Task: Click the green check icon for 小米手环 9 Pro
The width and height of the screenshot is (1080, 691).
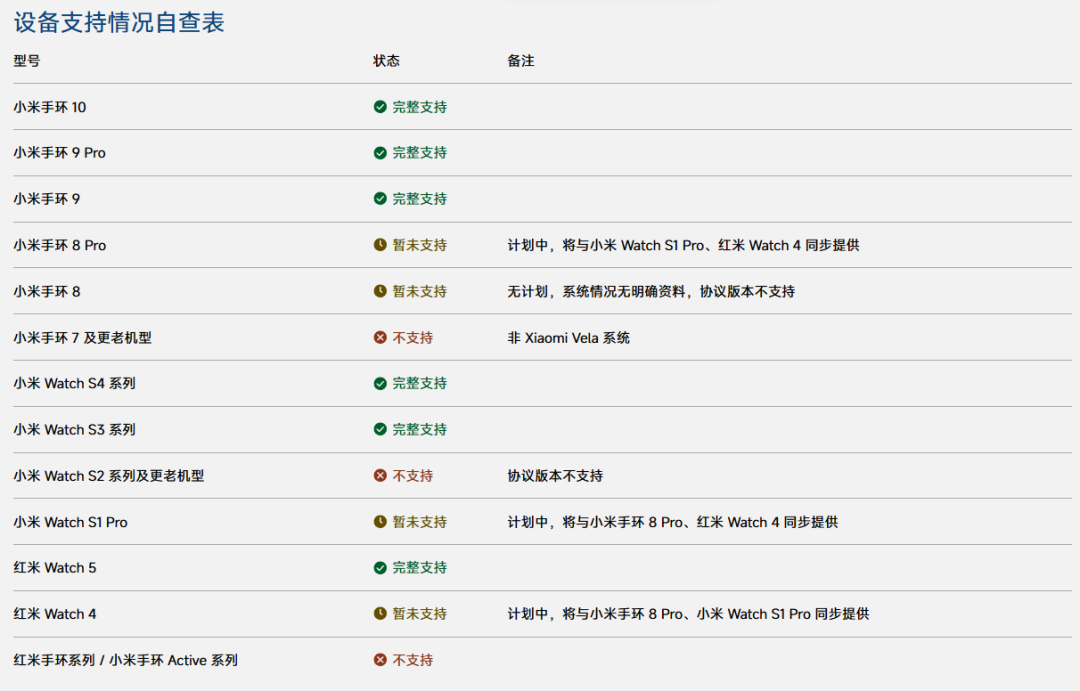Action: 380,153
